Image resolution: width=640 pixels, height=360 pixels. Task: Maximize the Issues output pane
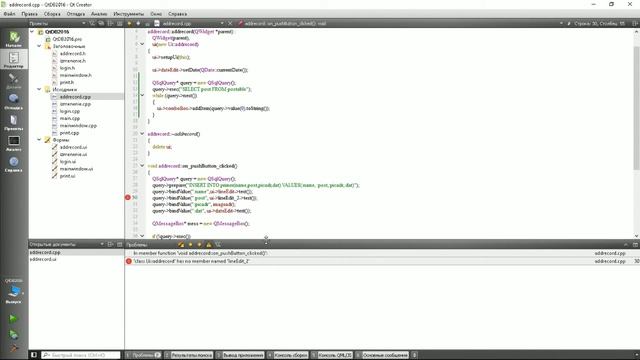tap(626, 244)
